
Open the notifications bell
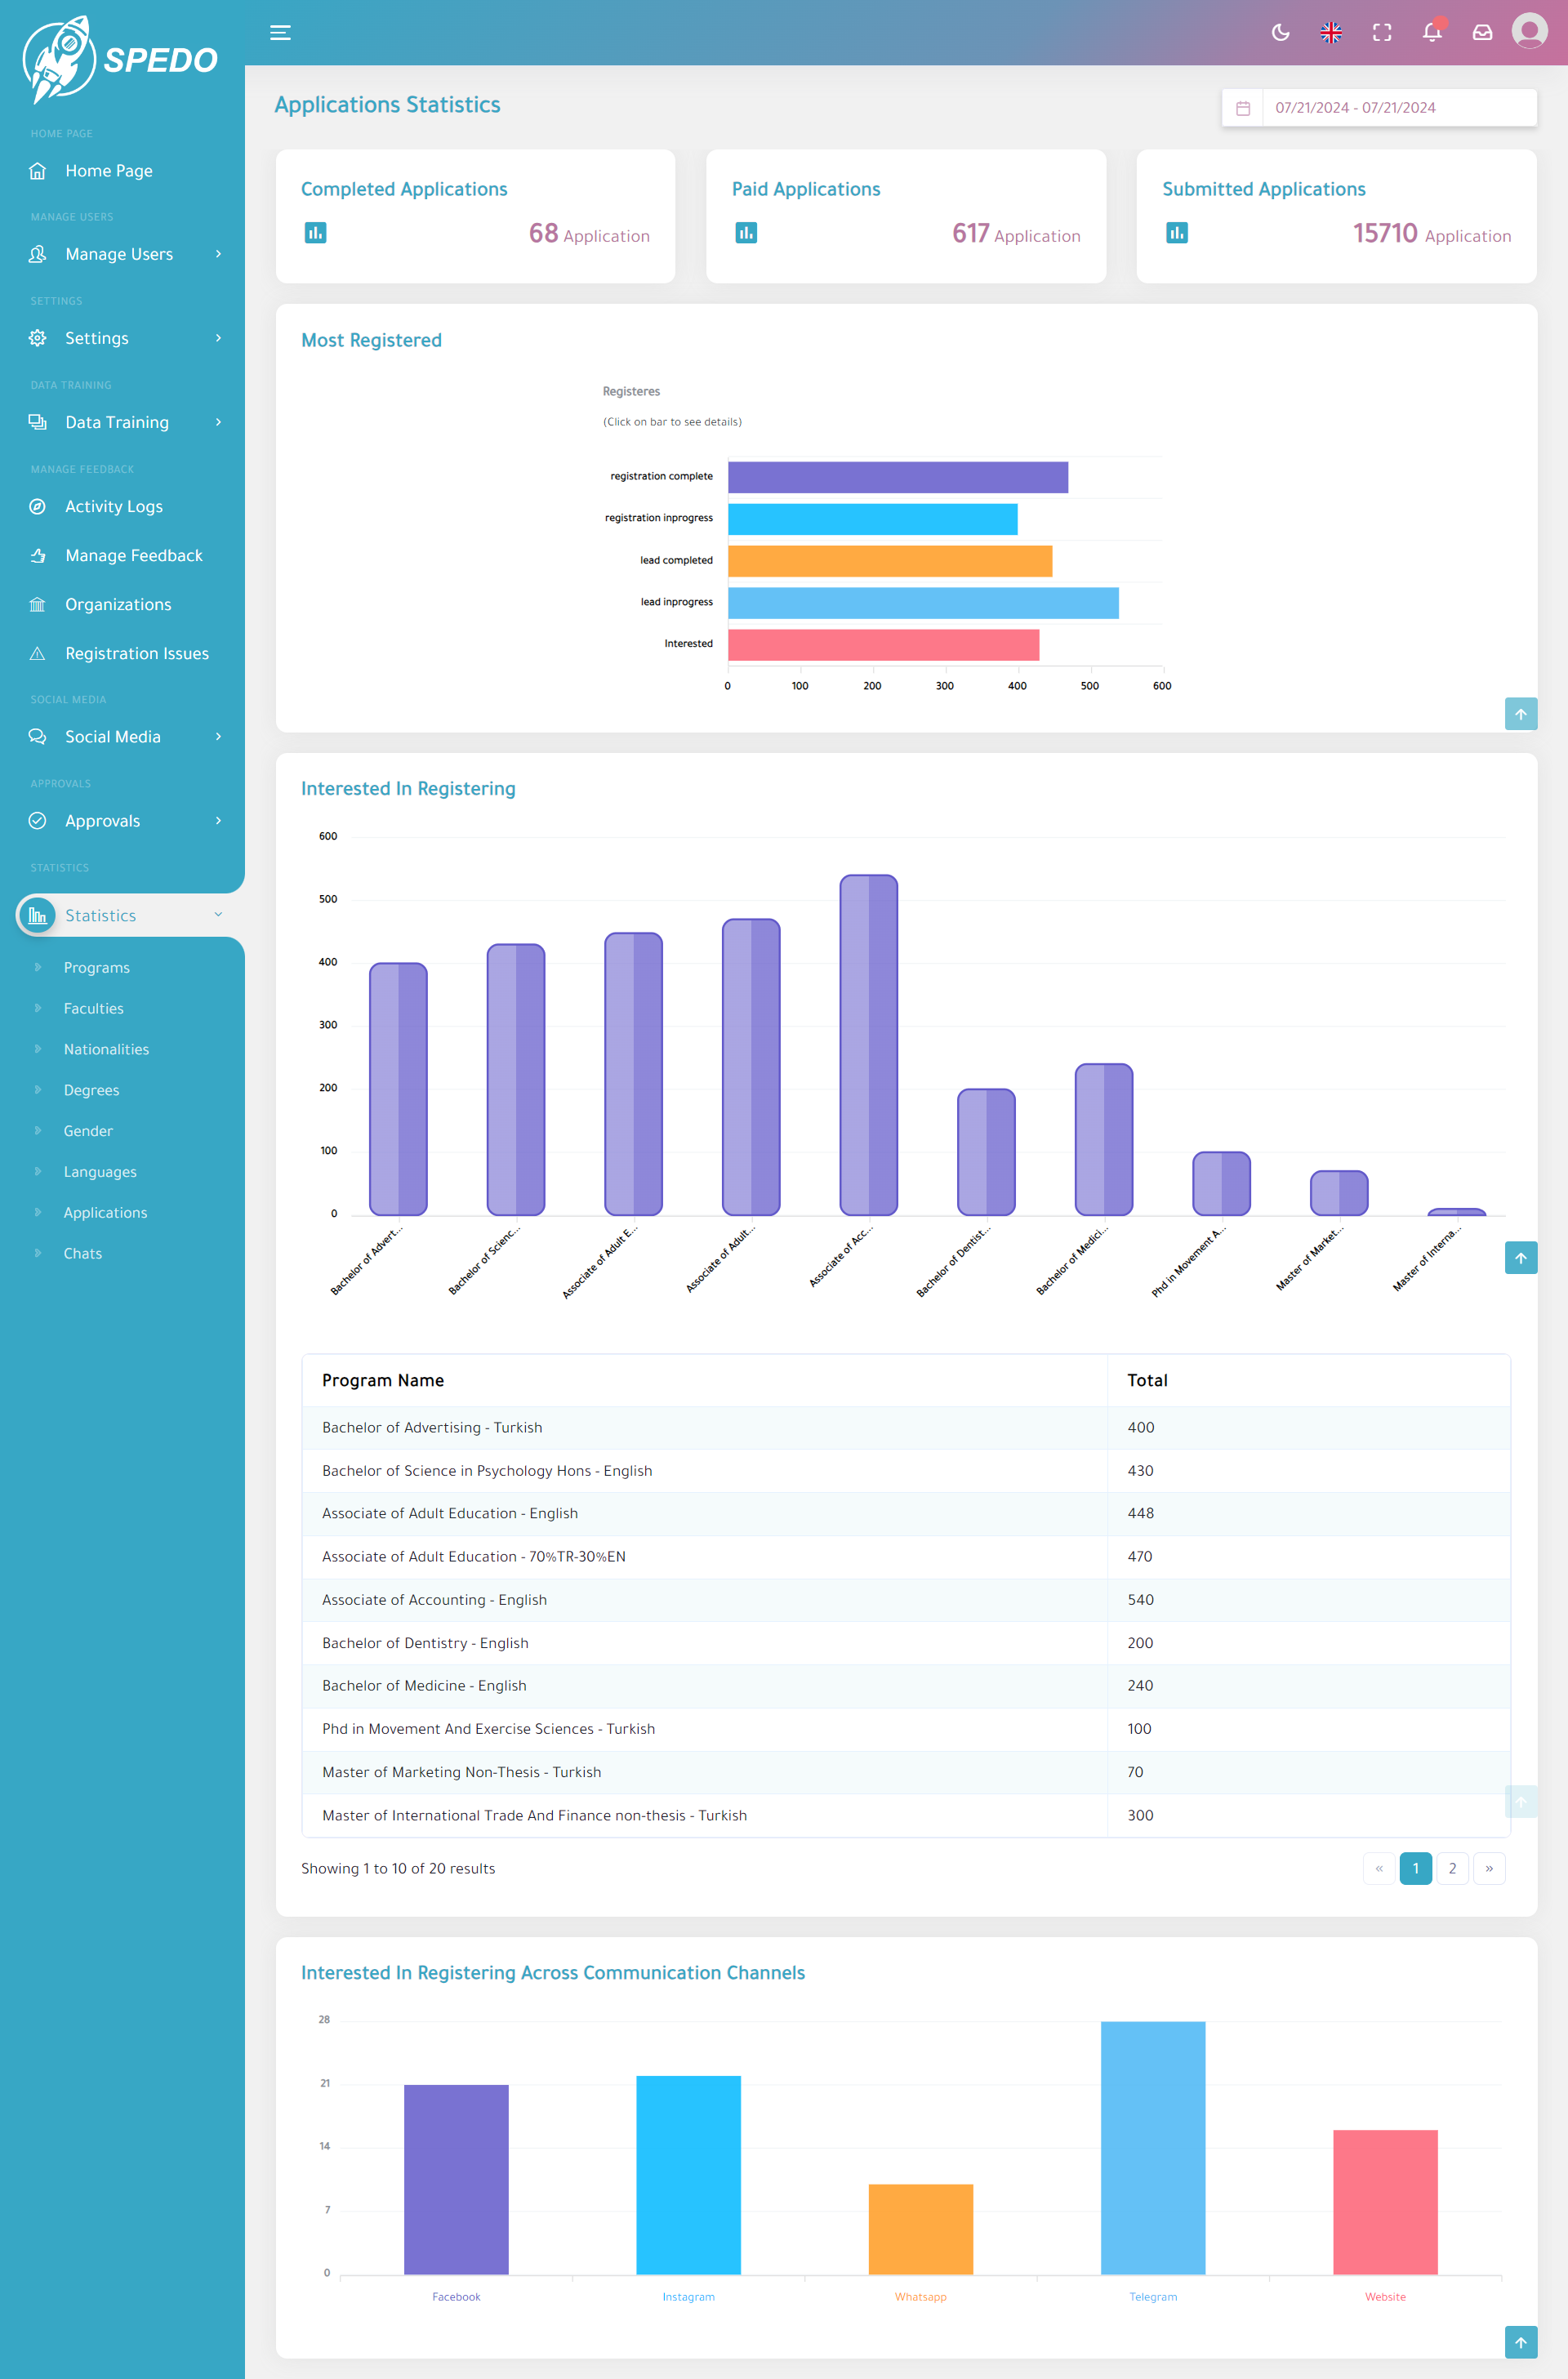coord(1432,33)
